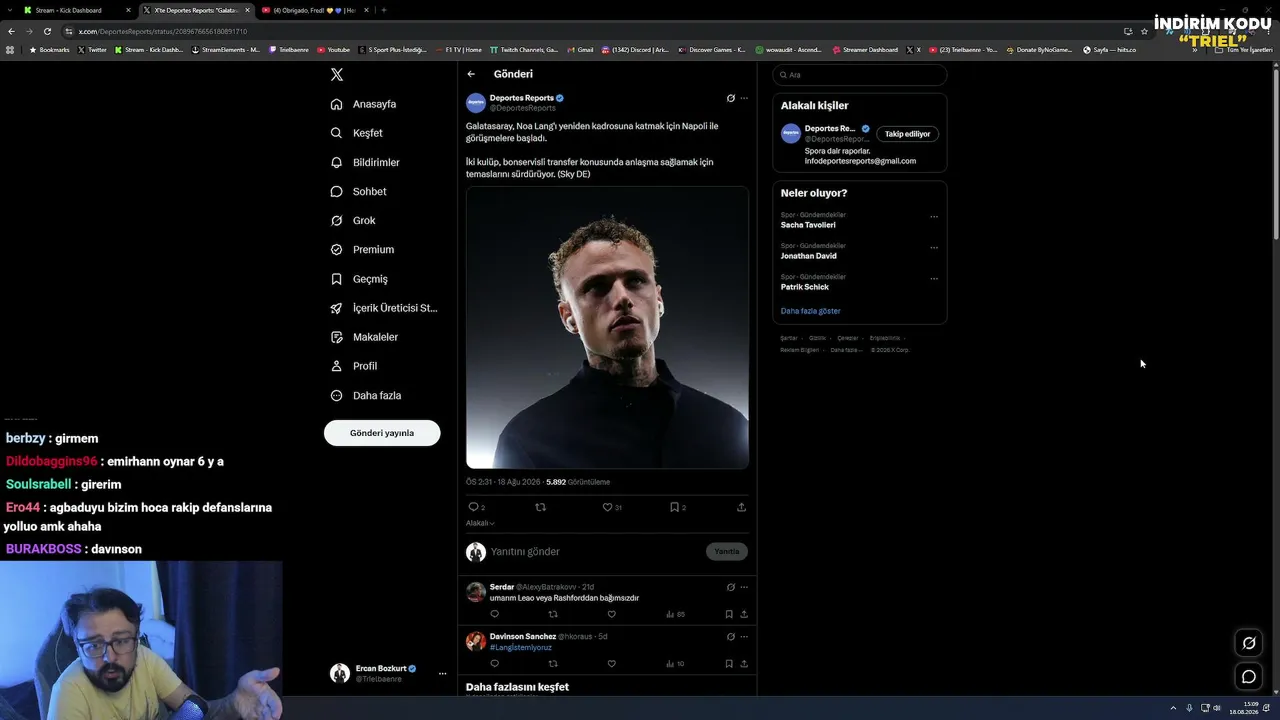Open more options on Serdar's reply
Screen dimensions: 1280x720
(744, 587)
